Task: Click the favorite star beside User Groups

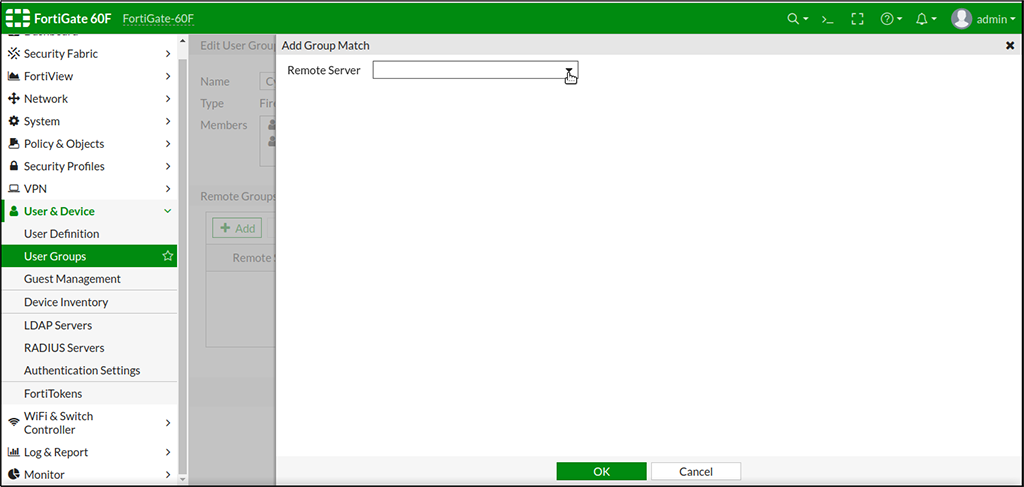Action: coord(168,257)
